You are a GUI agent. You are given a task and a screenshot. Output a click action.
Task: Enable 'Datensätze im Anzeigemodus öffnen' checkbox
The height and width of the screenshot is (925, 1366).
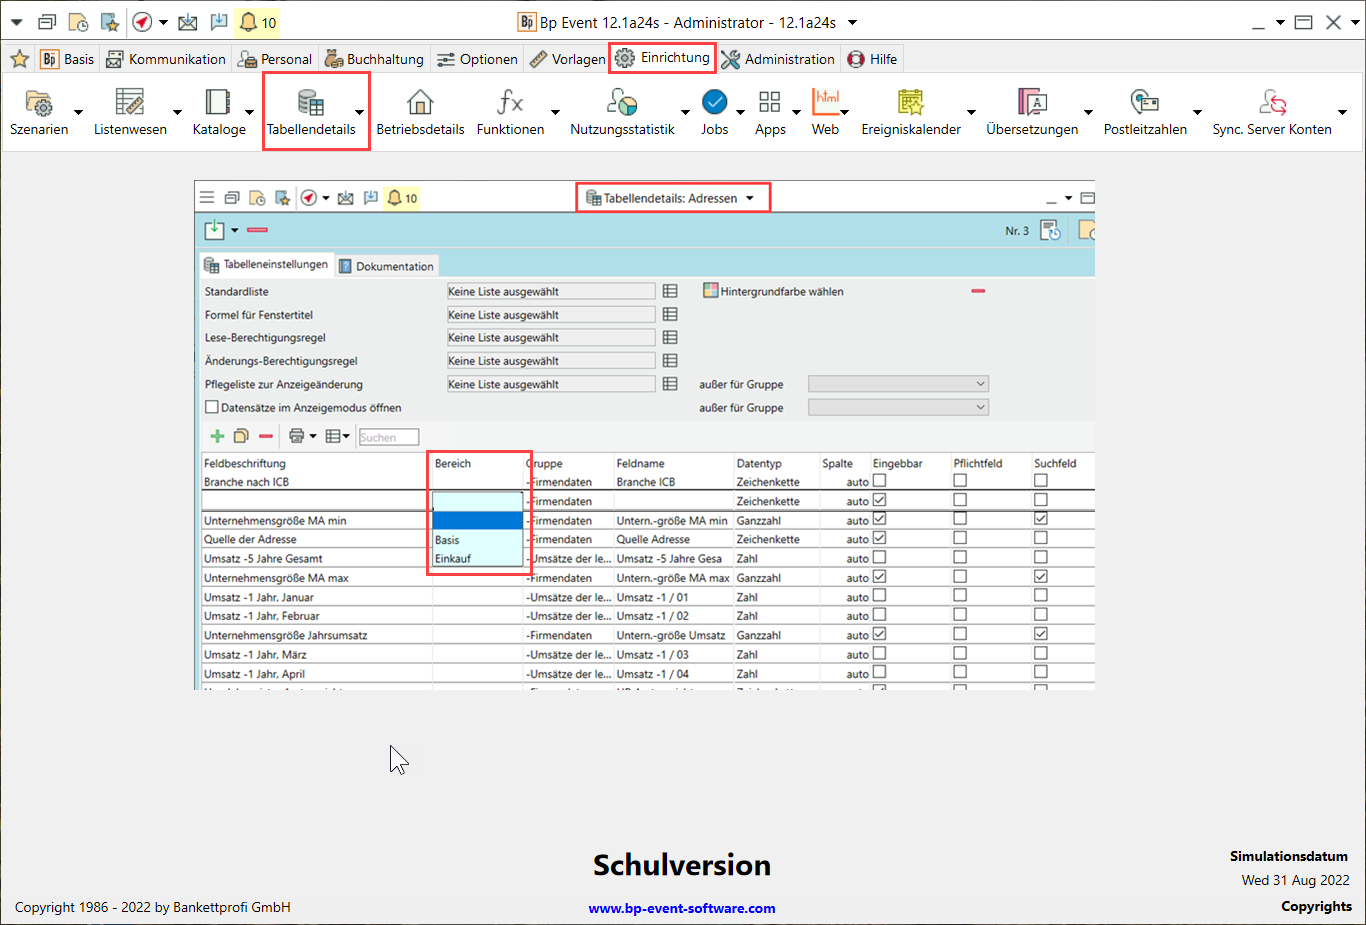click(212, 407)
